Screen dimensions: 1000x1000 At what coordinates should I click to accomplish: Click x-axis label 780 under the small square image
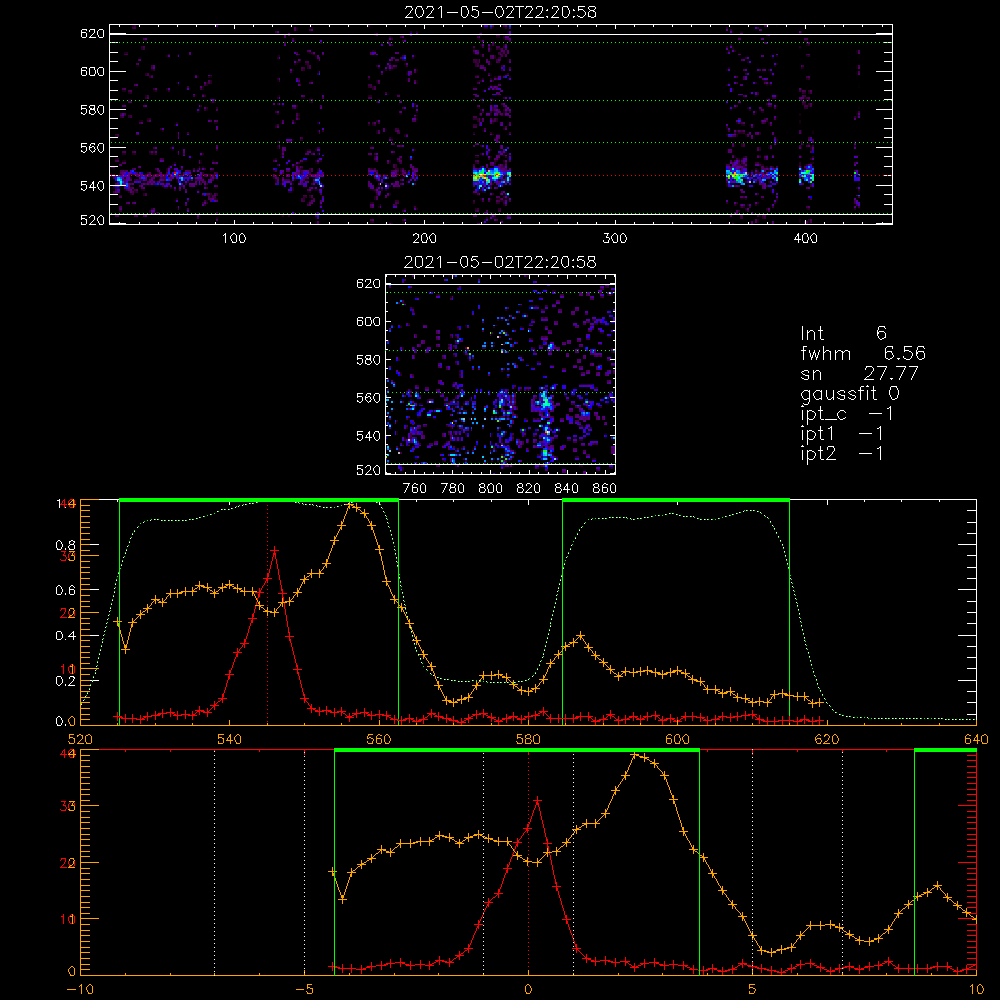pyautogui.click(x=453, y=489)
